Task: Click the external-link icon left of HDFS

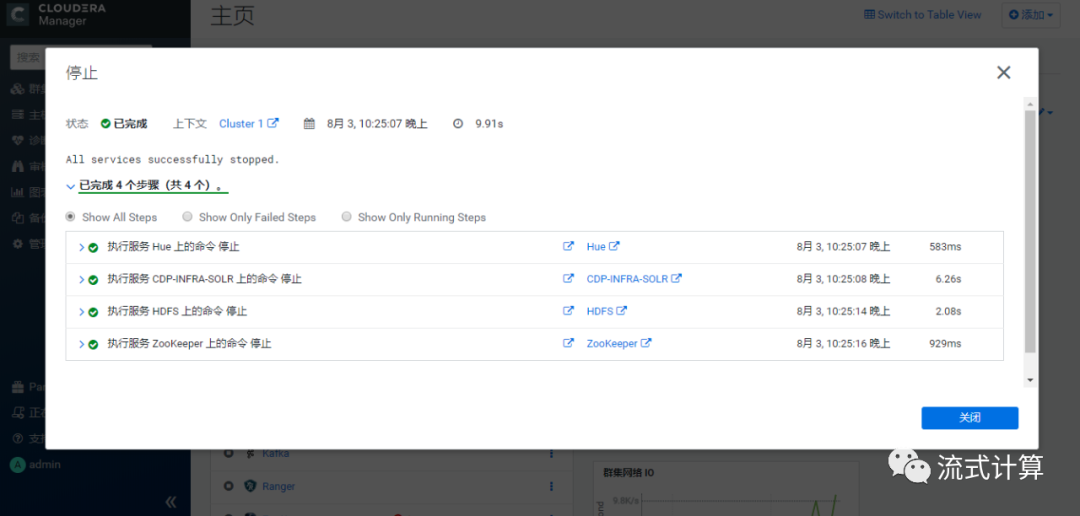Action: tap(568, 311)
